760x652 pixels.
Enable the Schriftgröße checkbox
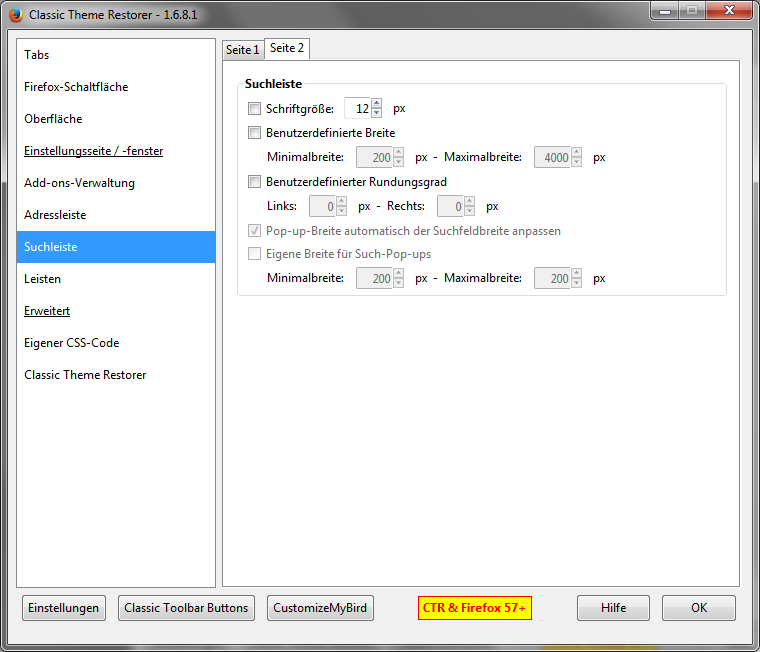click(x=254, y=109)
